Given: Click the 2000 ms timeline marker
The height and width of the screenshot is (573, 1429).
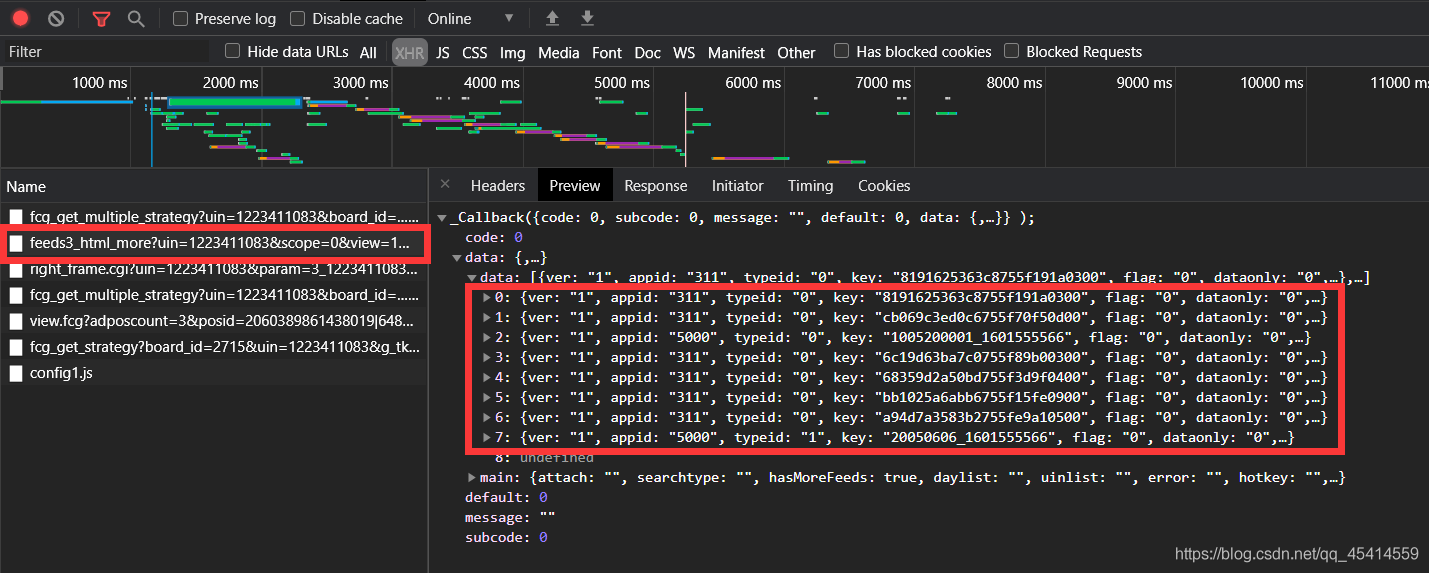Looking at the screenshot, I should point(230,83).
